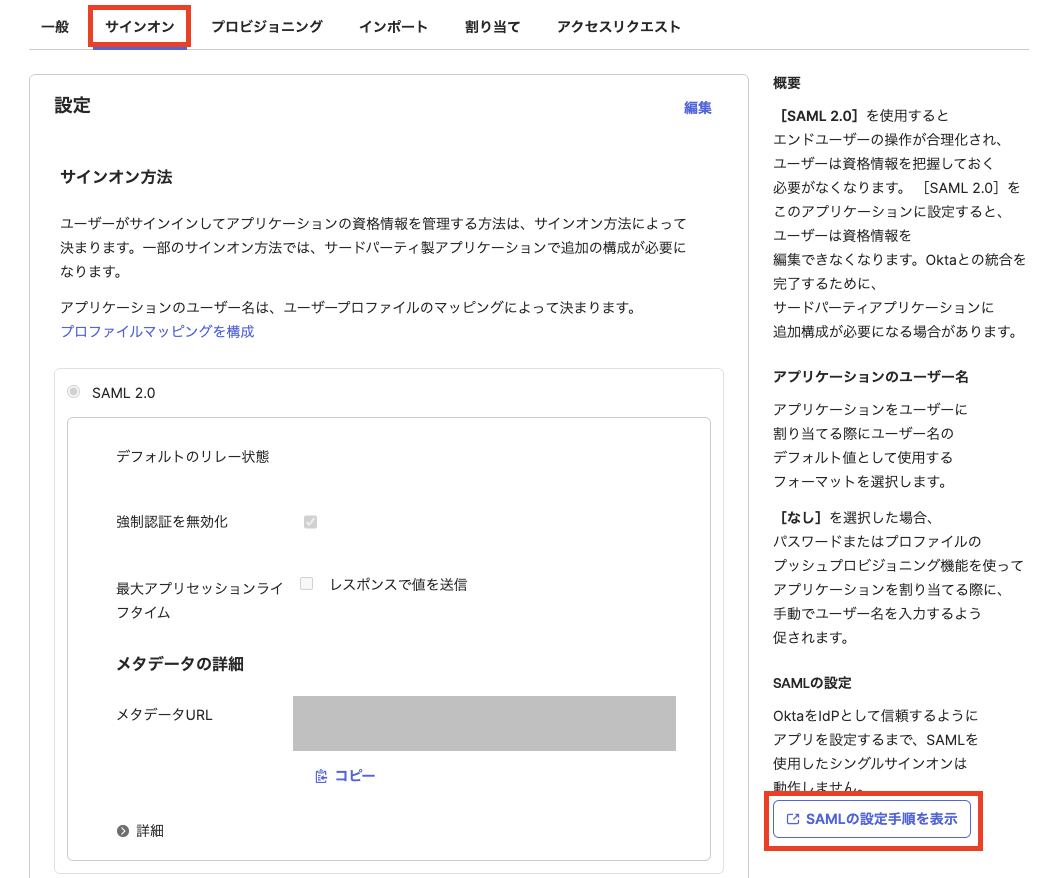Open the インポート tab
The height and width of the screenshot is (878, 1060).
(393, 27)
